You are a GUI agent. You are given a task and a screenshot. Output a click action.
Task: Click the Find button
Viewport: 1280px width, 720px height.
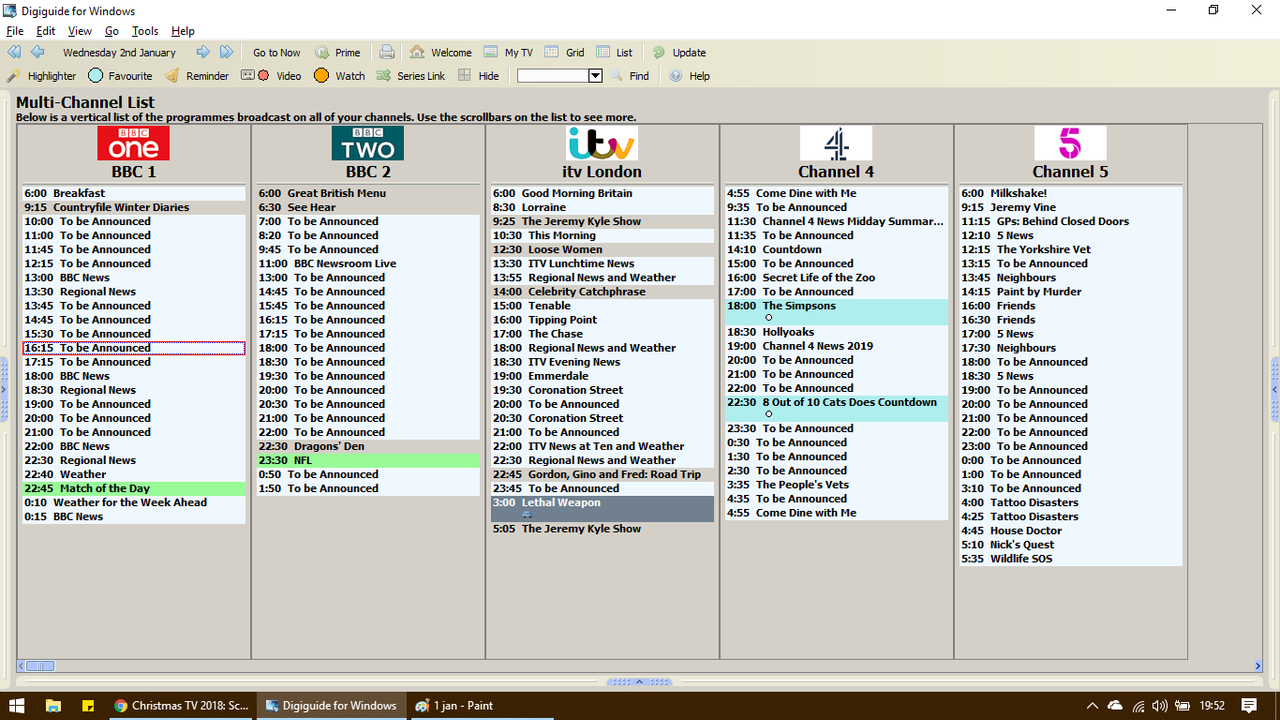coord(630,76)
